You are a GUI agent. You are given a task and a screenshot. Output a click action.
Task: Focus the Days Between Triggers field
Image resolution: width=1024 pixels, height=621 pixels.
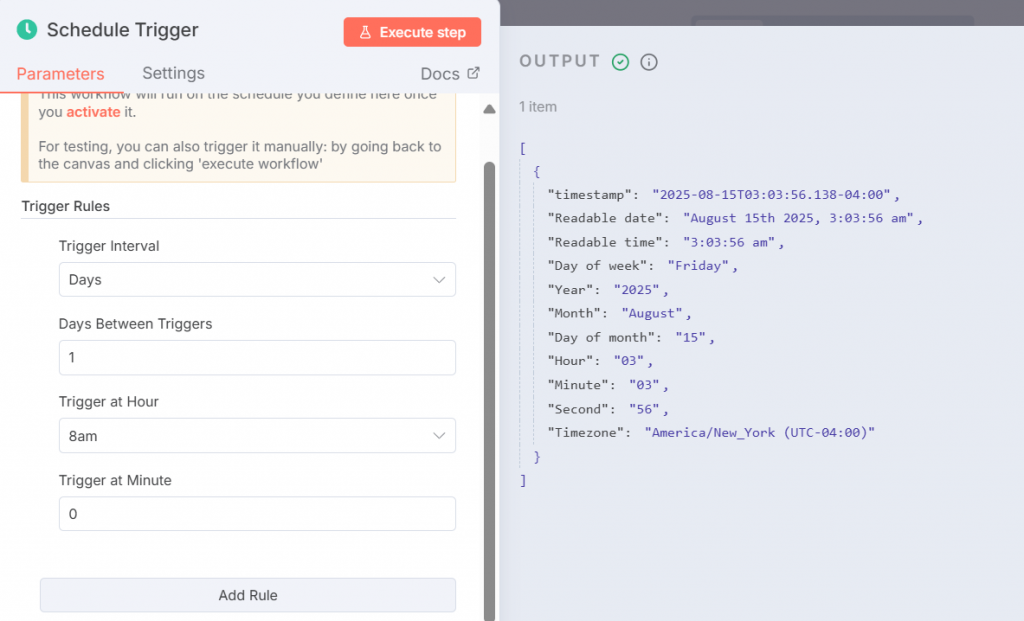[257, 358]
